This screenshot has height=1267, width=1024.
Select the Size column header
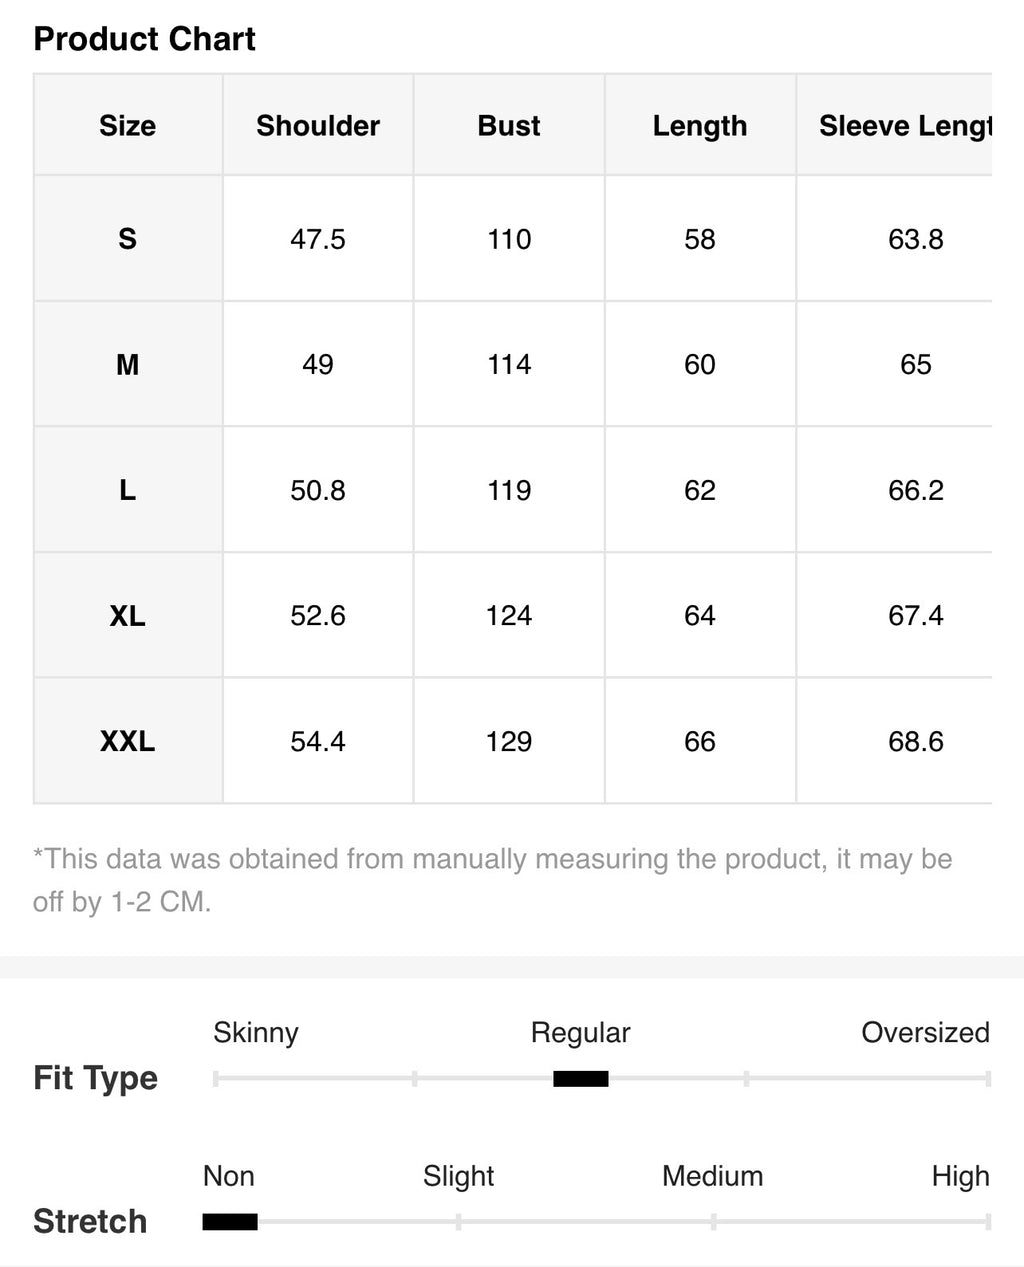tap(127, 126)
